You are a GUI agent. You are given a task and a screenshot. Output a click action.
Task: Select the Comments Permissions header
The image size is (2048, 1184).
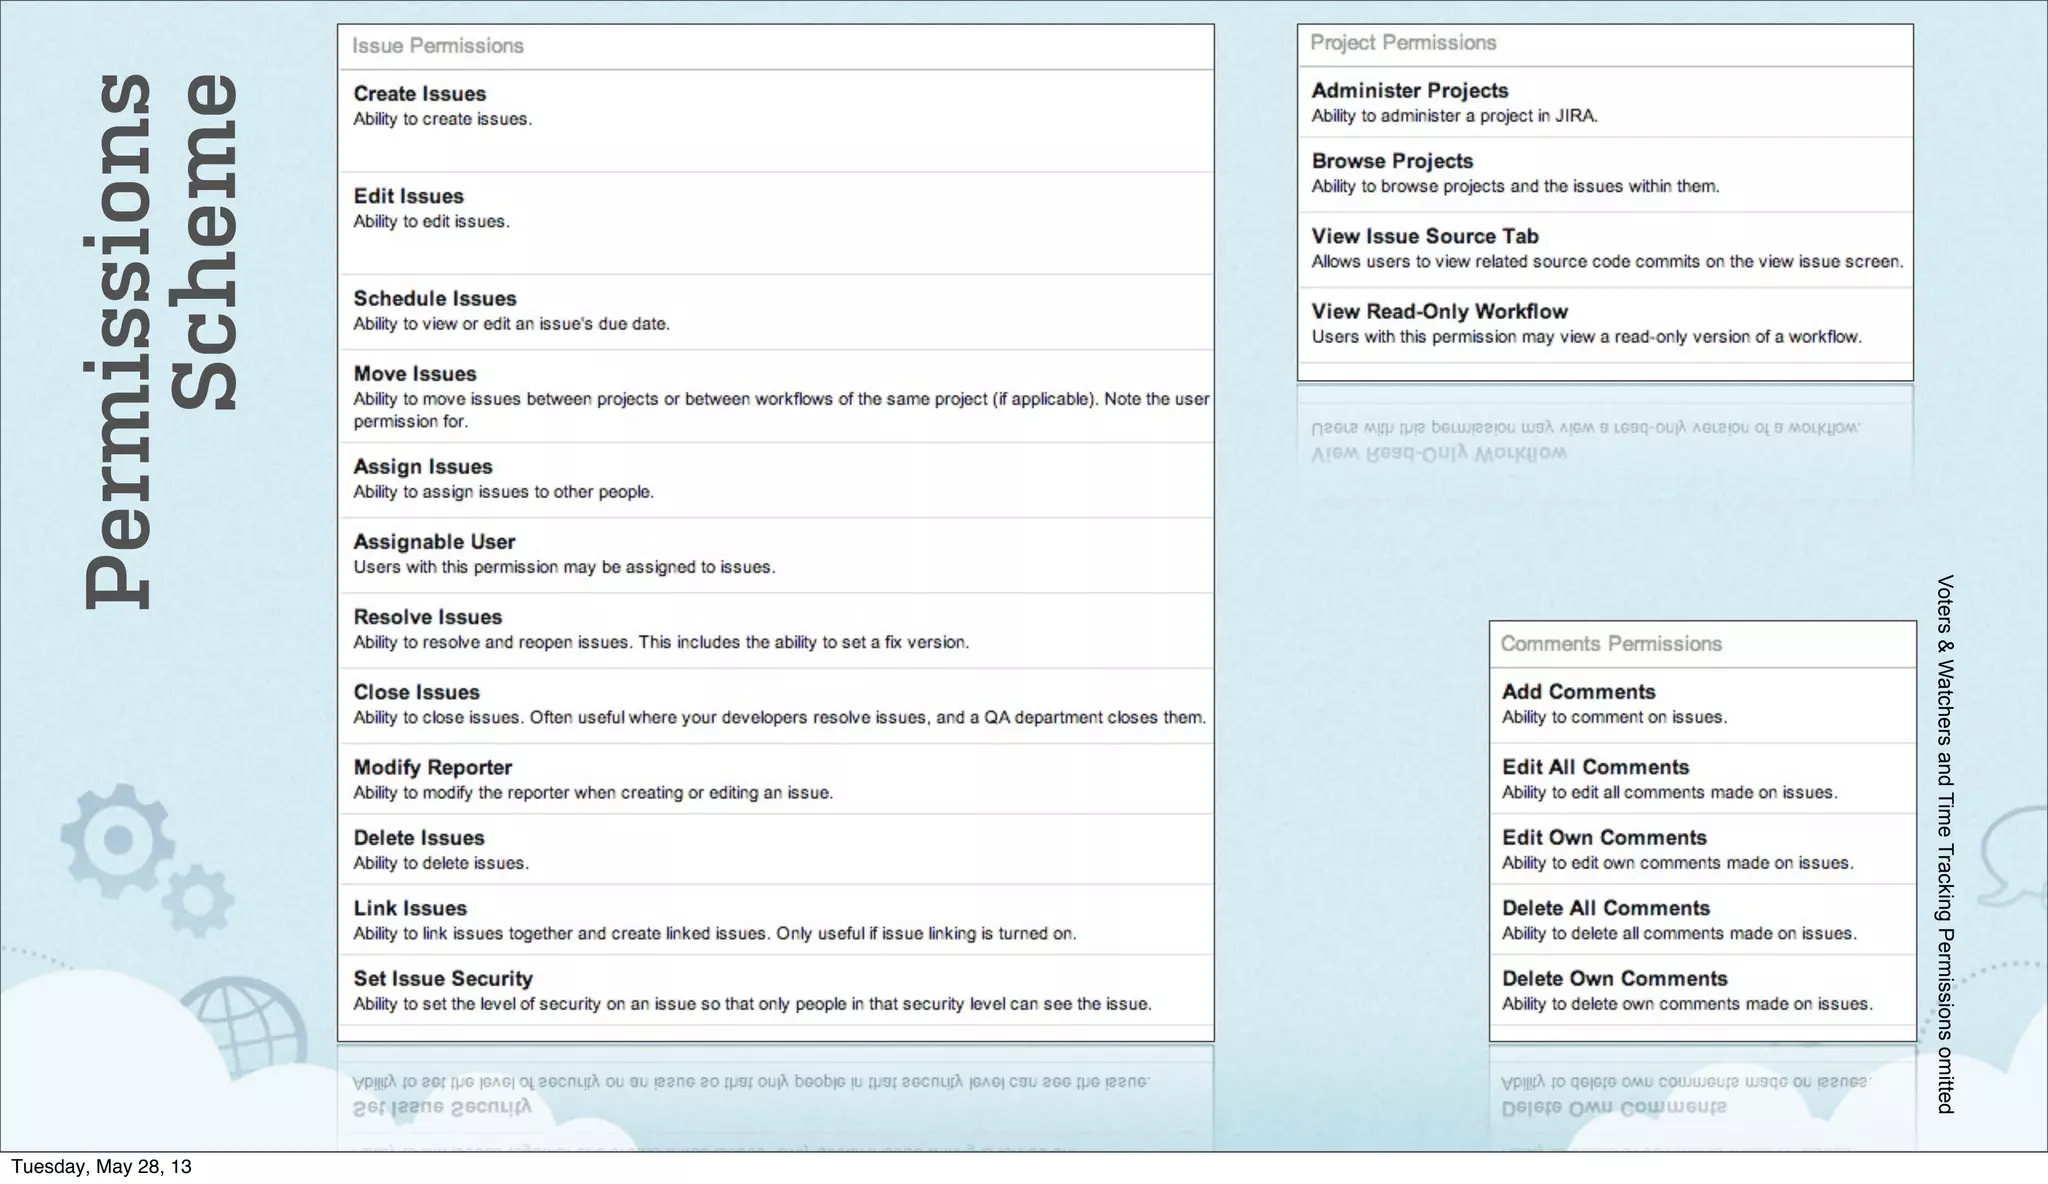click(x=1611, y=644)
